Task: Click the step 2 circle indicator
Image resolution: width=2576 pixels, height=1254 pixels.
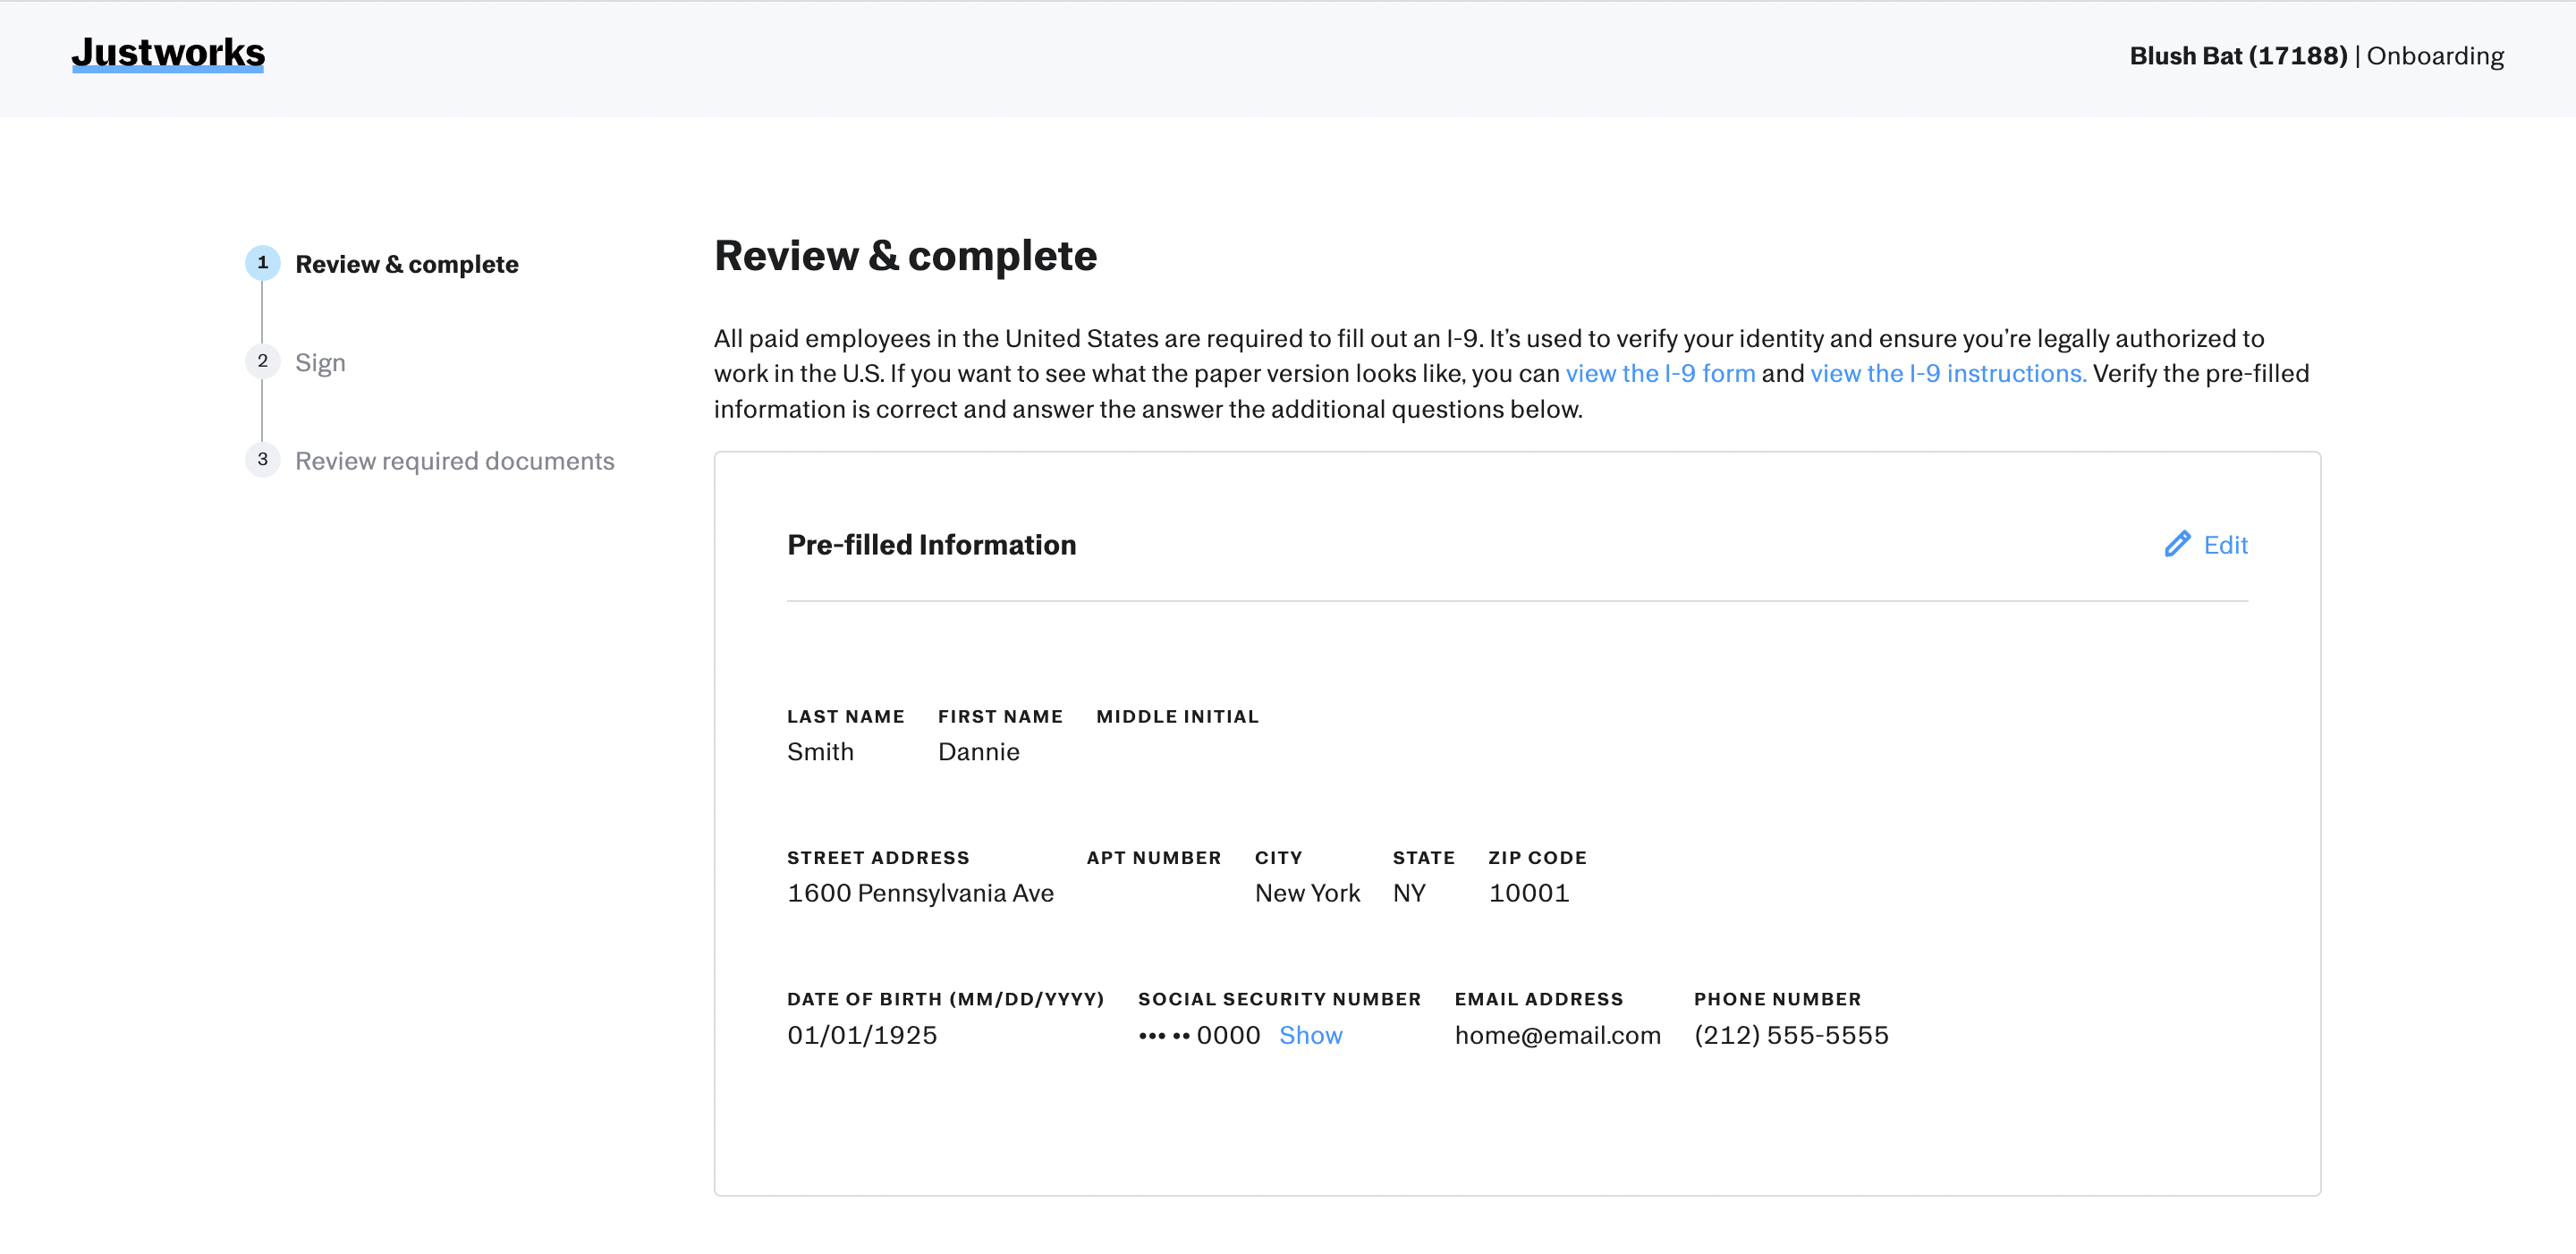Action: click(262, 361)
